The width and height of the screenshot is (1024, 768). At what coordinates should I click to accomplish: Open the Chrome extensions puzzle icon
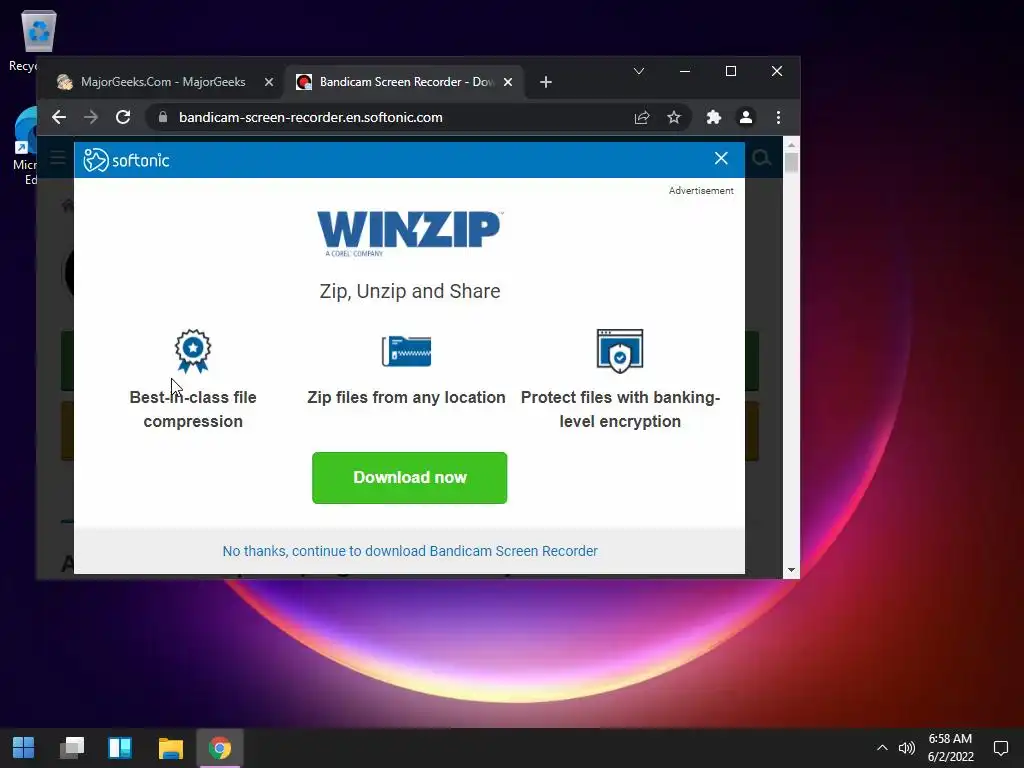click(714, 118)
